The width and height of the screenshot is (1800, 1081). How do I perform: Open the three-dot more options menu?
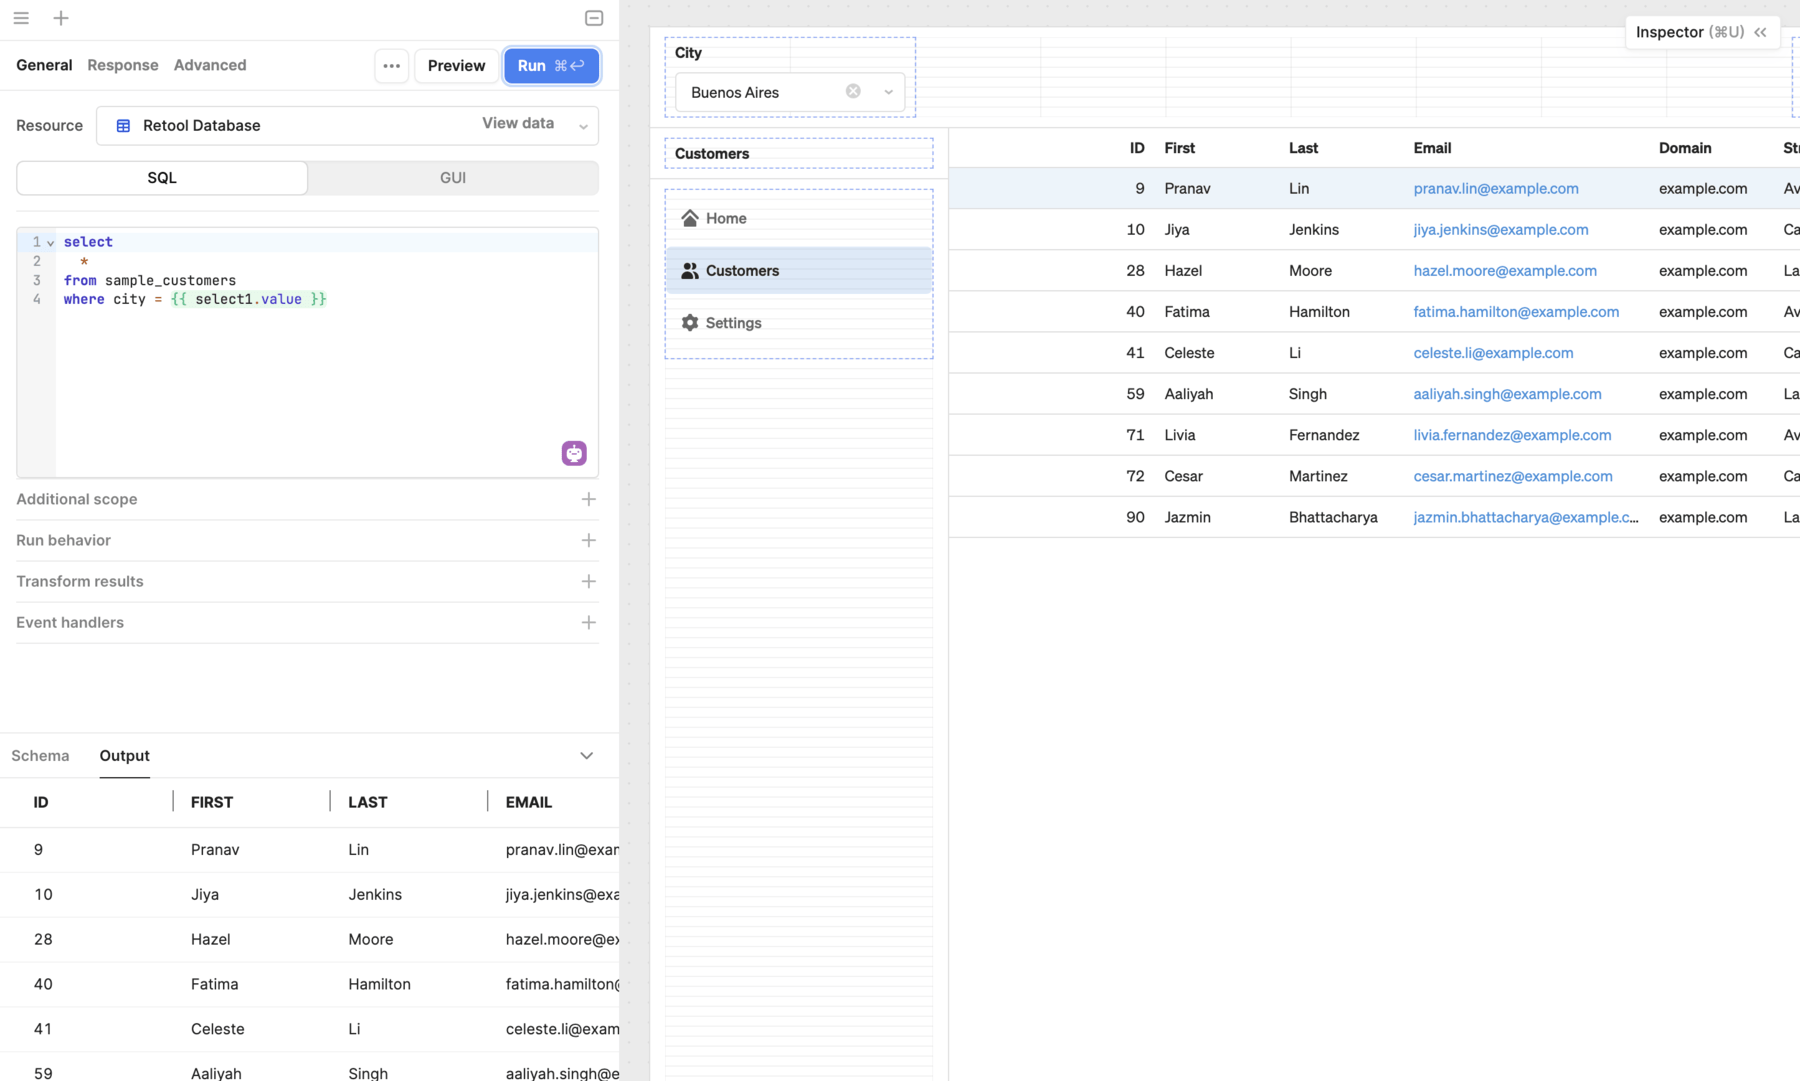[392, 66]
